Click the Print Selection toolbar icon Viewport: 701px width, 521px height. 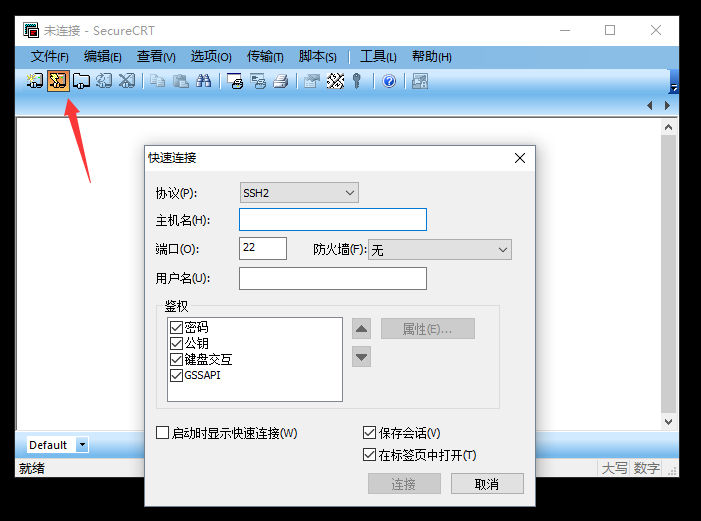[258, 81]
